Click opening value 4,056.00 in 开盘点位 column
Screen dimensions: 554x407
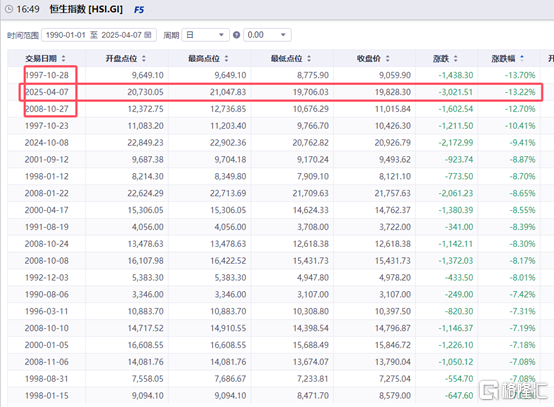(x=148, y=227)
